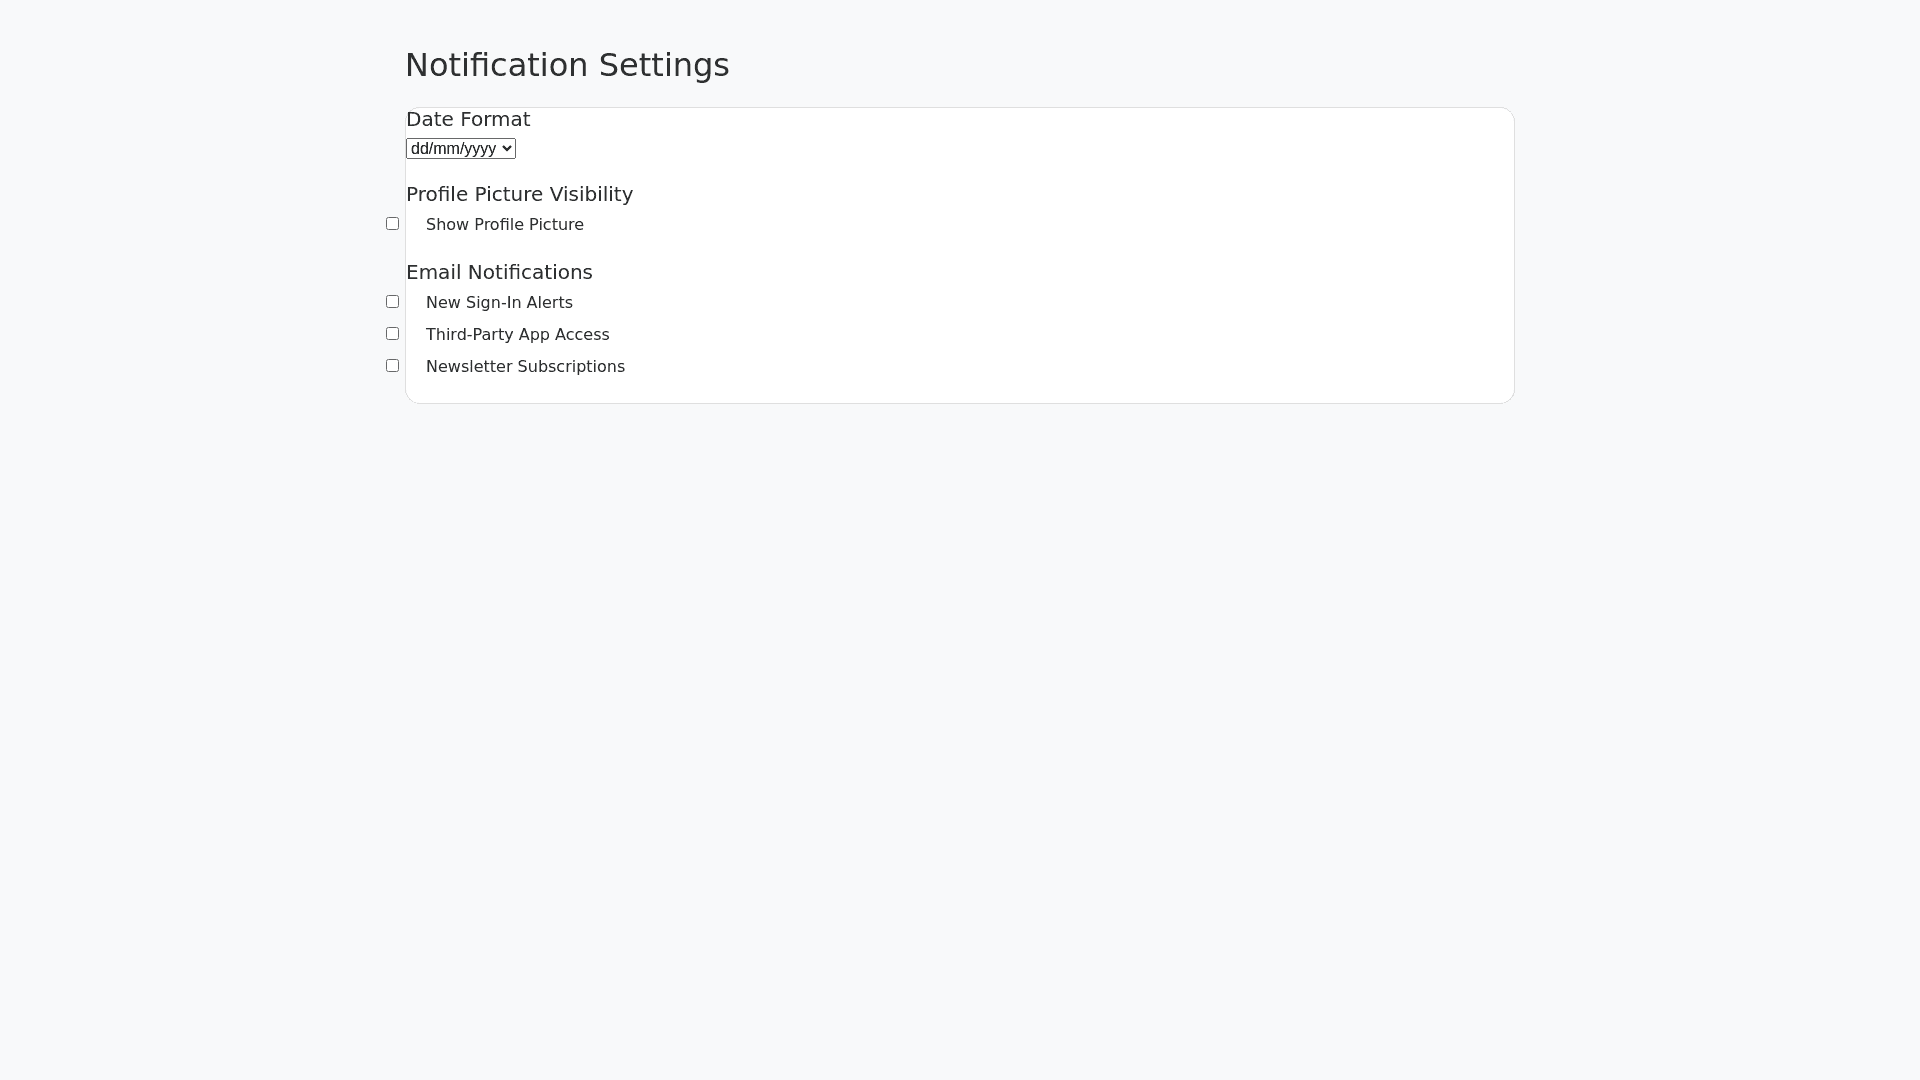Check the Third-Party App Access box
Screen dimensions: 1920x1080
pos(392,334)
